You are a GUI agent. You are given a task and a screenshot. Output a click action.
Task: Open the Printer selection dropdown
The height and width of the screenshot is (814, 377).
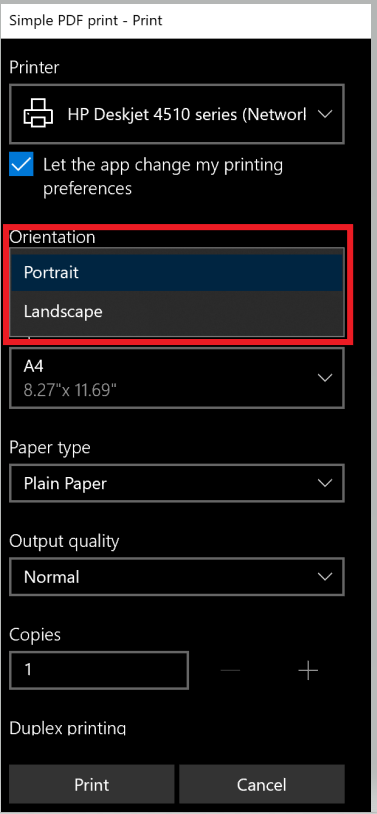click(x=177, y=114)
